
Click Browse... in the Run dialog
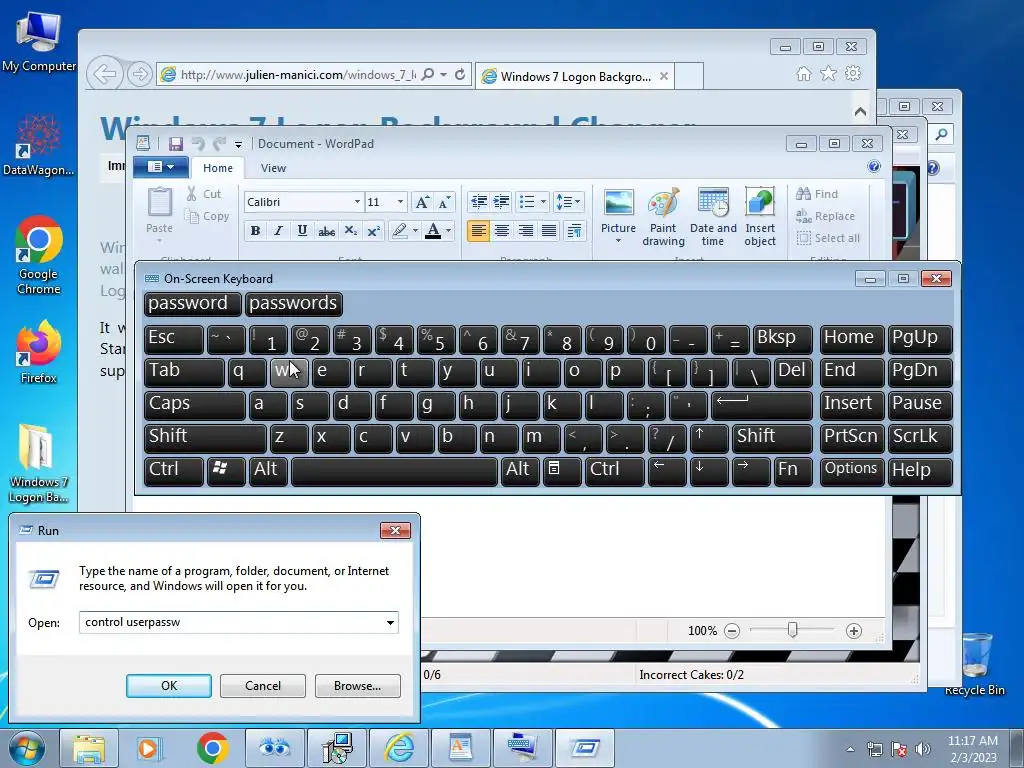pyautogui.click(x=357, y=686)
